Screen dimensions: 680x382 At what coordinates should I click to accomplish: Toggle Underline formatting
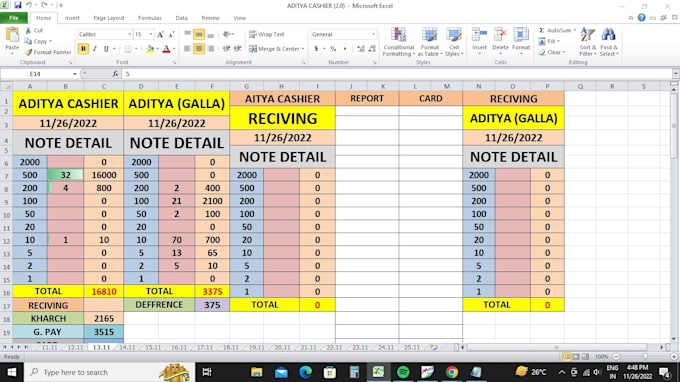click(106, 49)
